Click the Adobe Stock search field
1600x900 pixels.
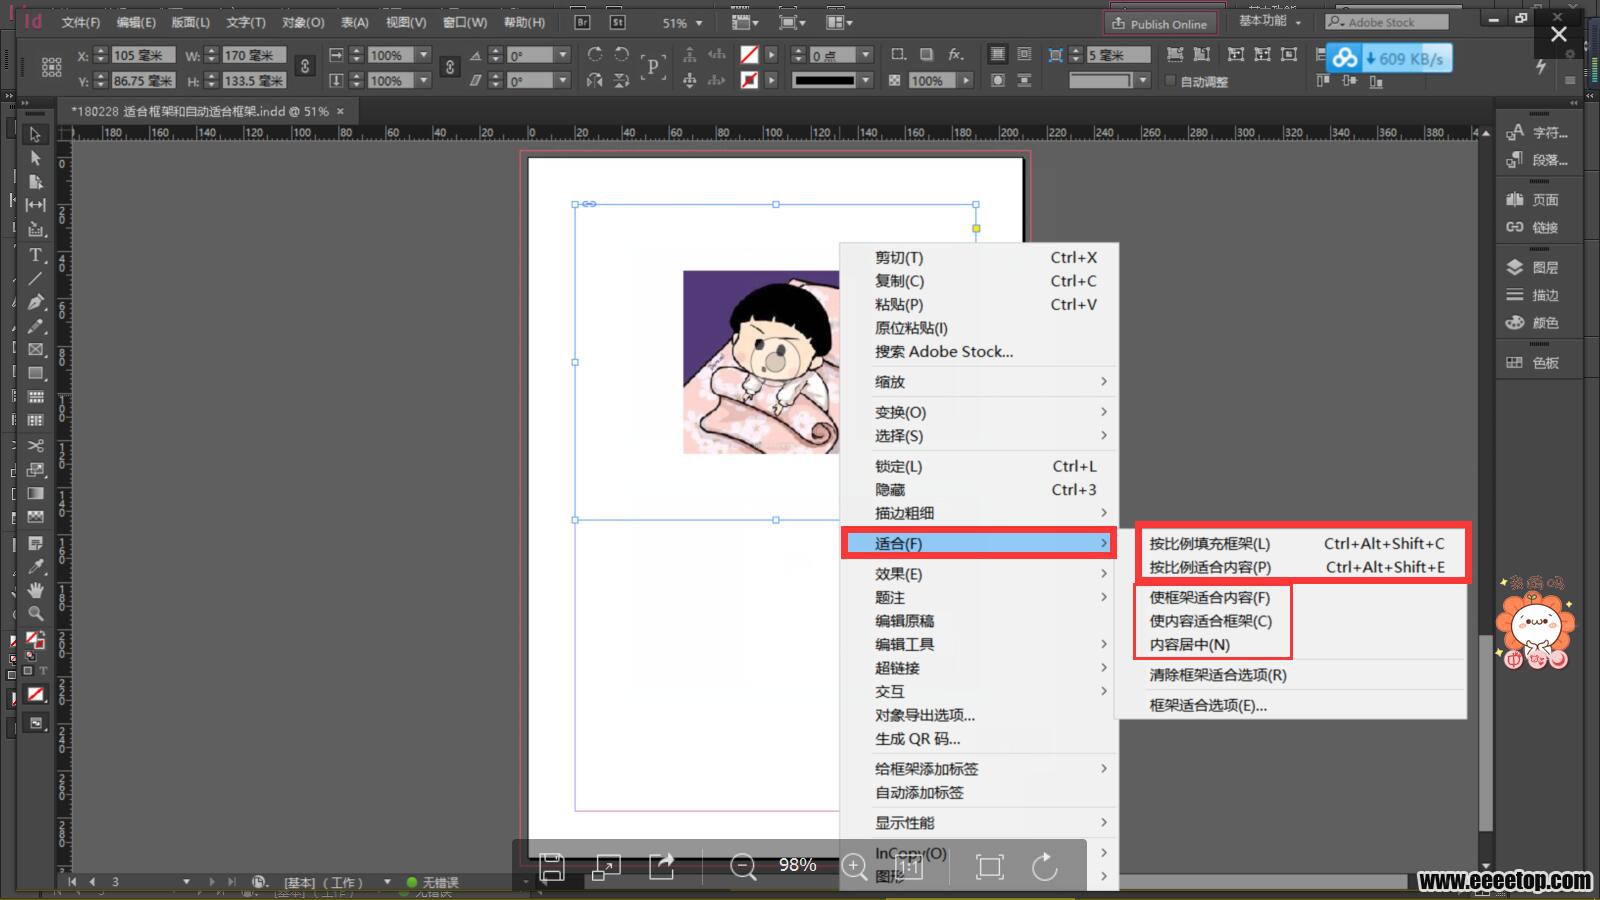point(1387,21)
